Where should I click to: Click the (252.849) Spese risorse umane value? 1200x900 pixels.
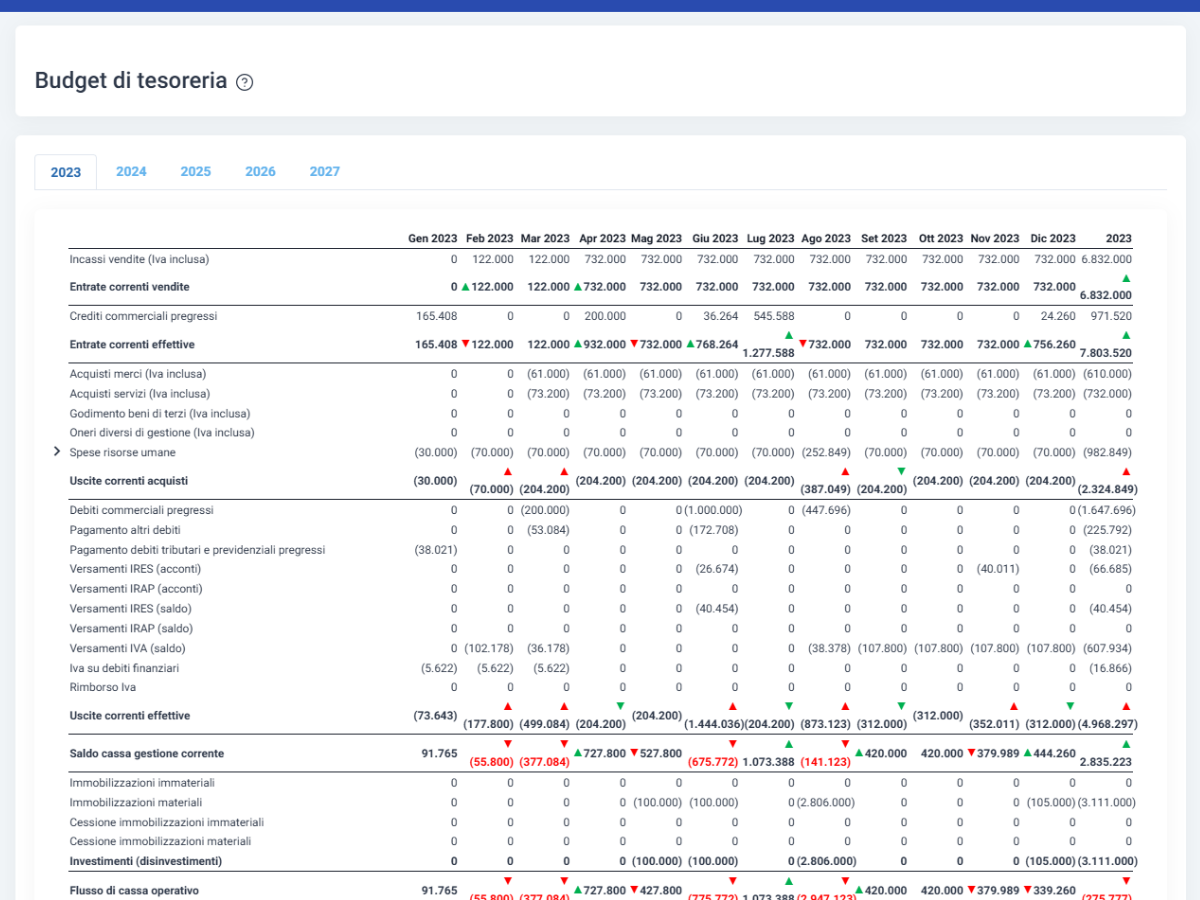pos(825,452)
